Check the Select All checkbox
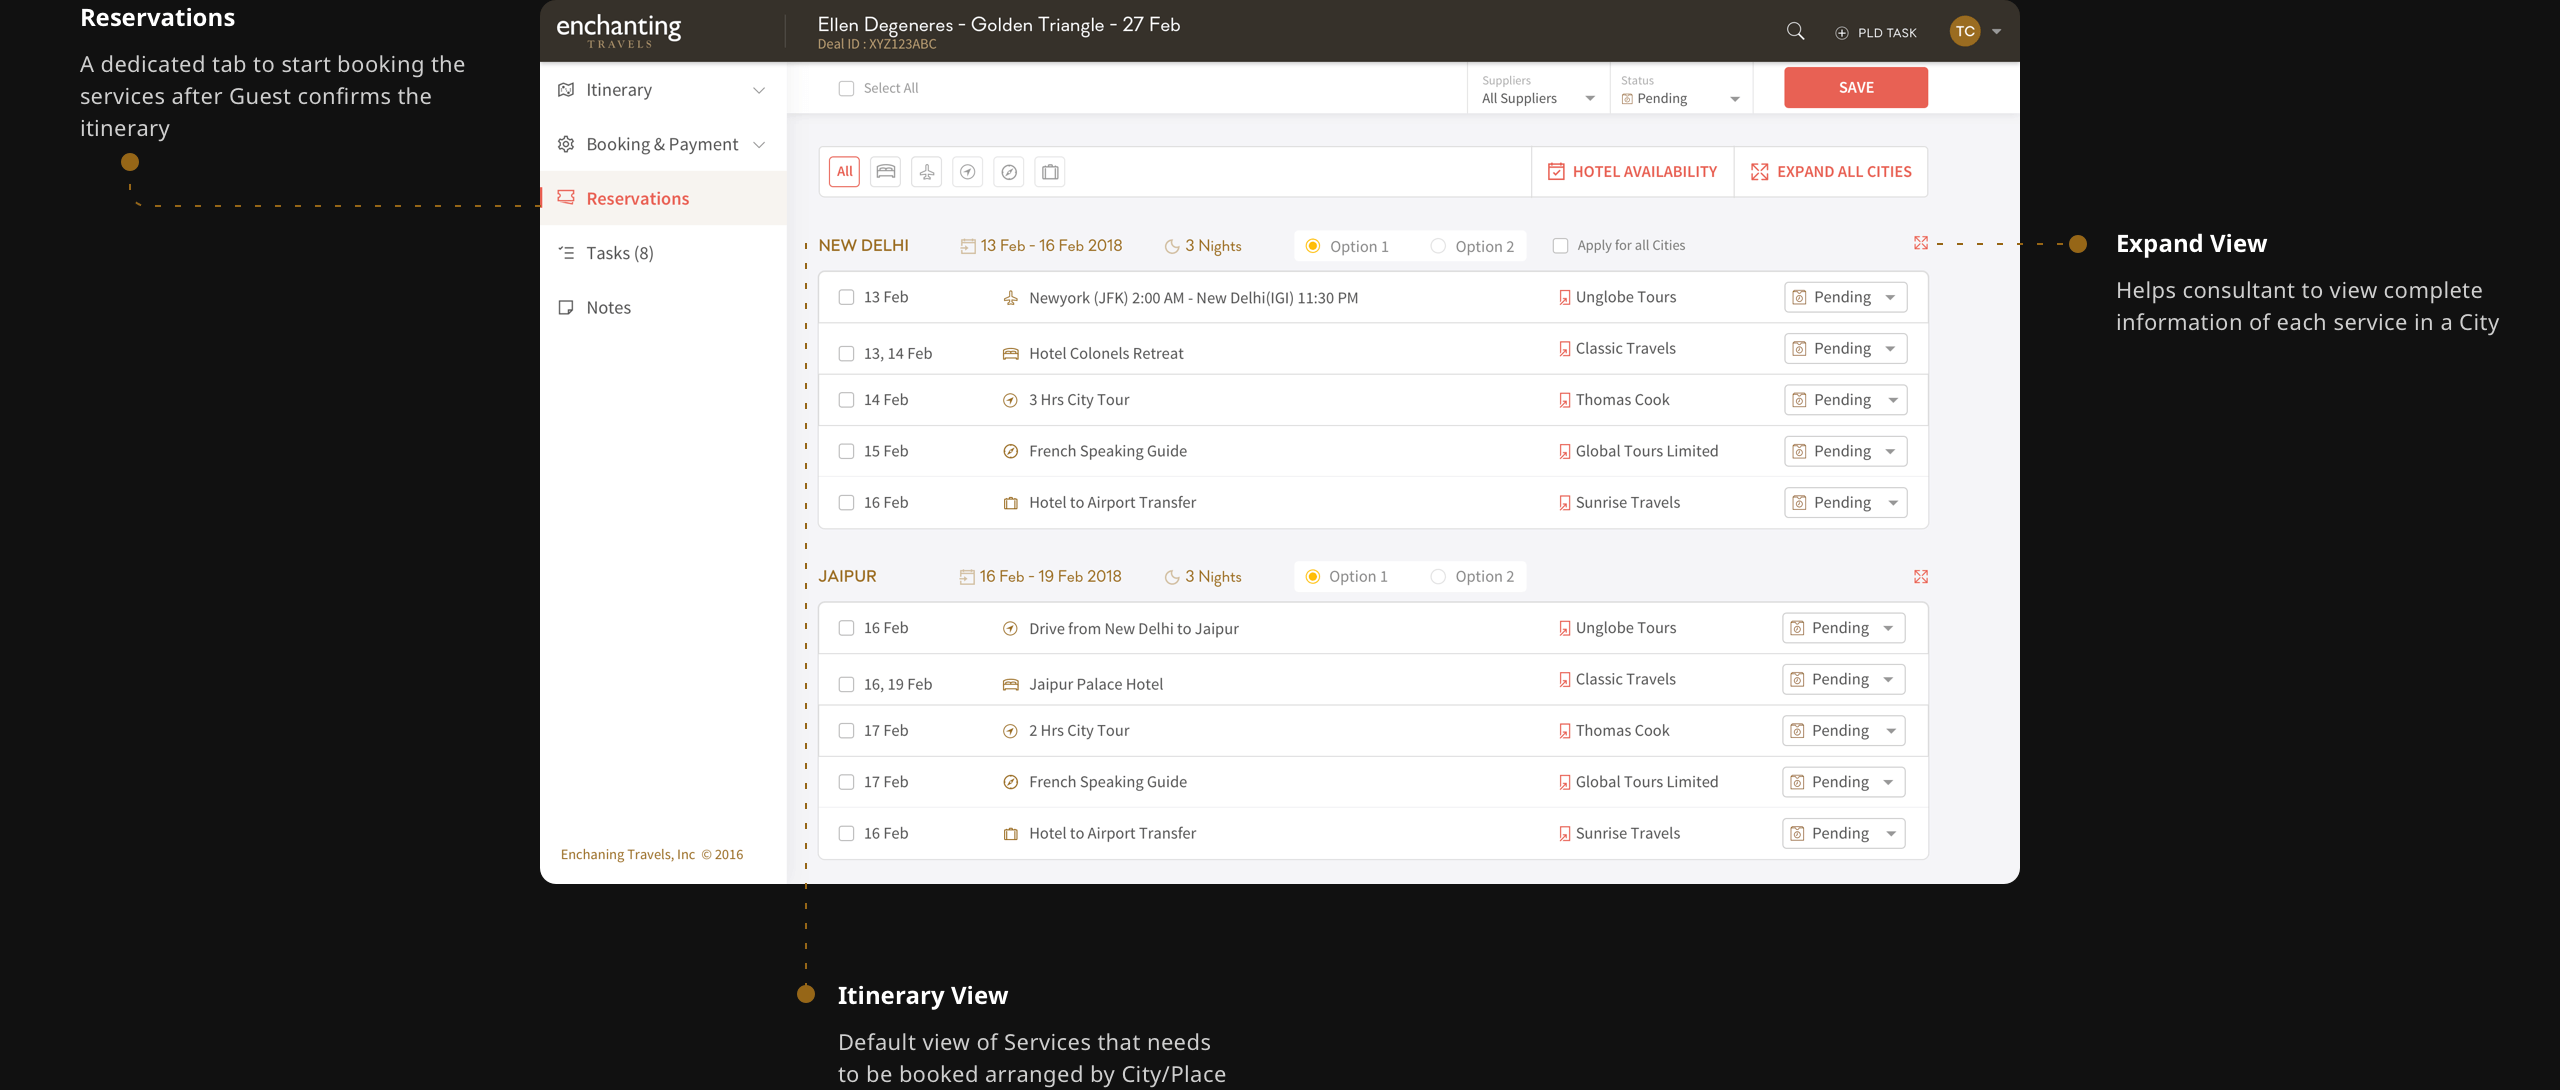 [845, 88]
